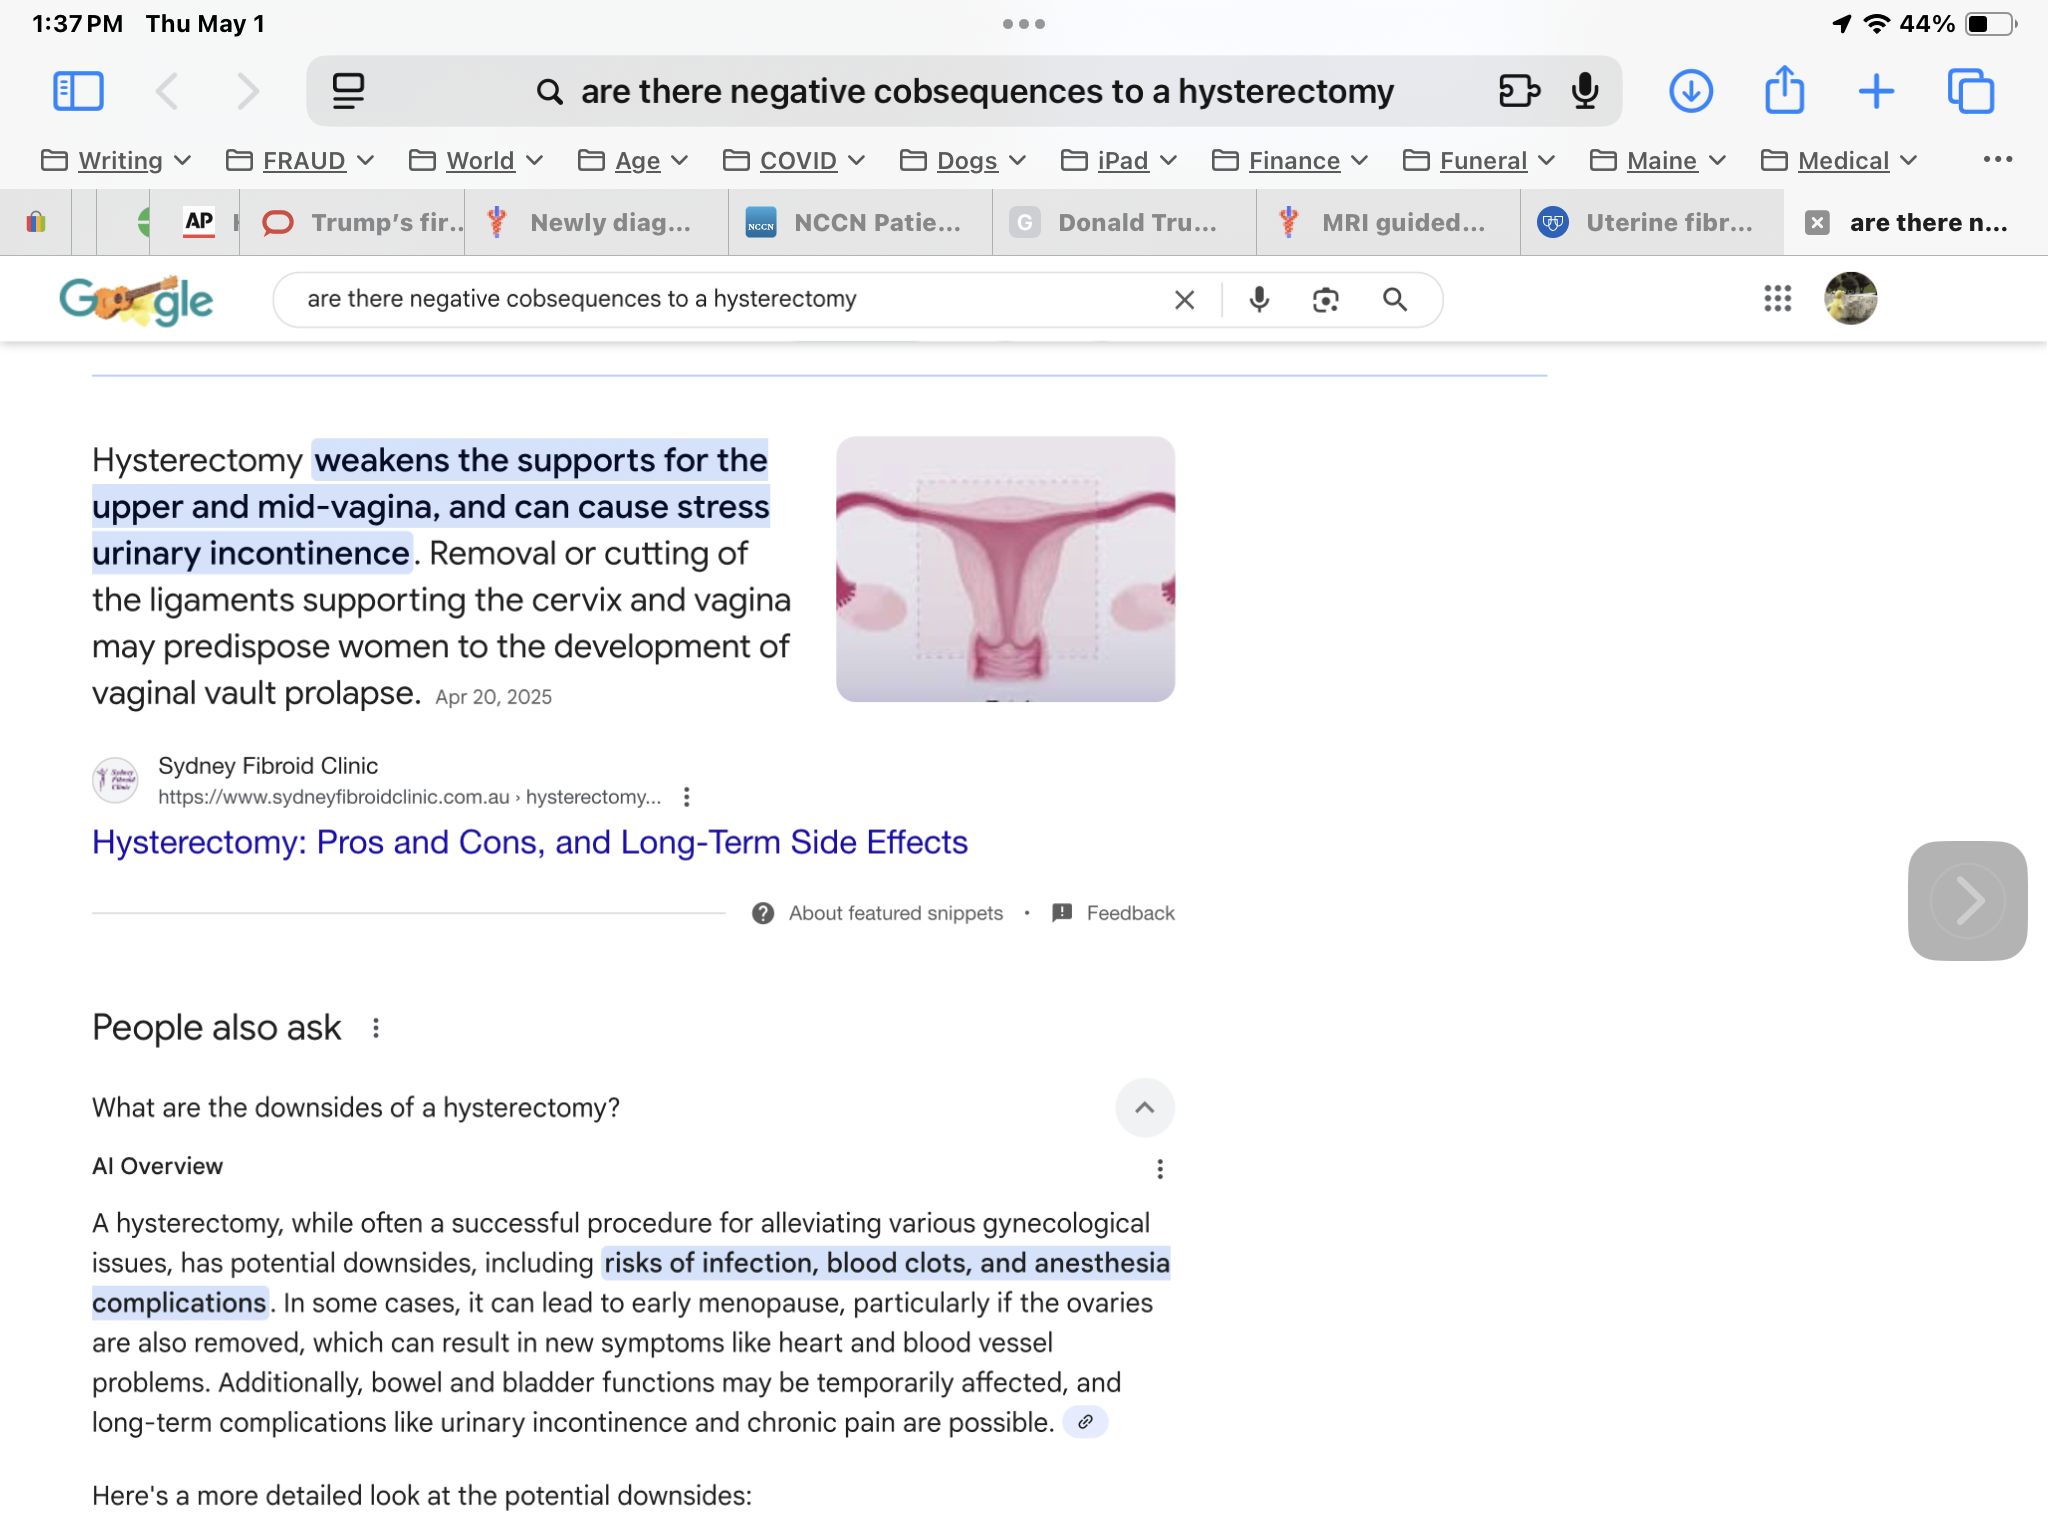Tap the Share icon in toolbar
Screen dimensions: 2048x1536
[1784, 91]
